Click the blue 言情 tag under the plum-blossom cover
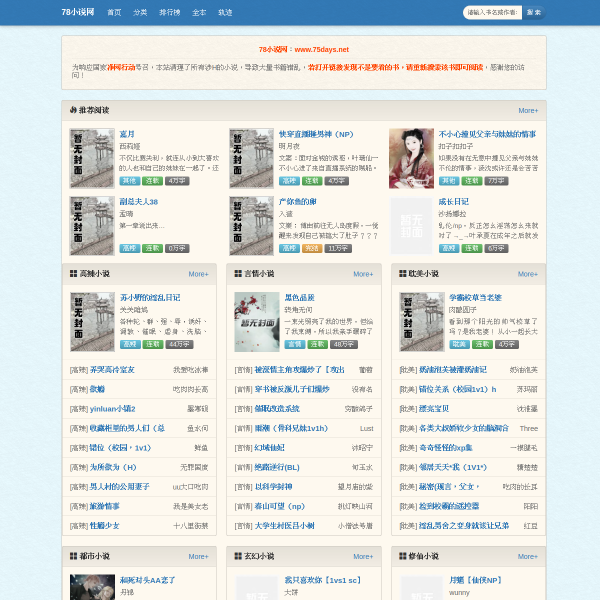The height and width of the screenshot is (600, 600). (x=295, y=344)
